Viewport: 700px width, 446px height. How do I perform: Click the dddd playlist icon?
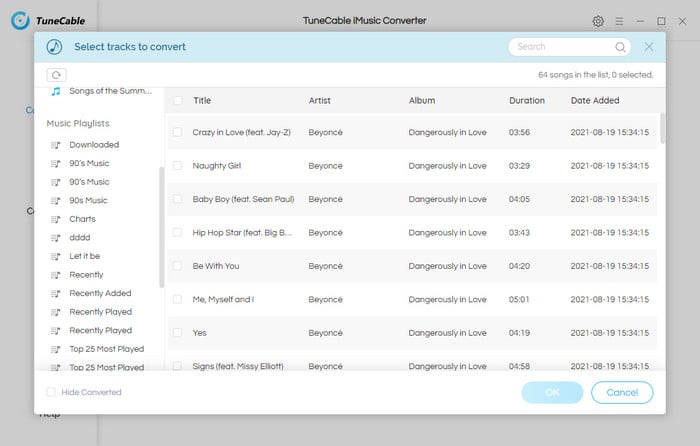click(55, 238)
